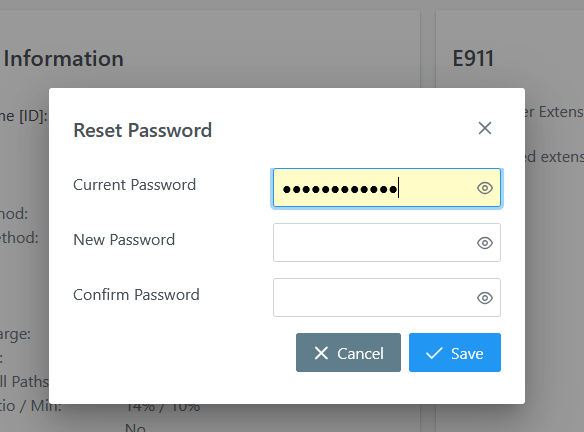Viewport: 584px width, 432px height.
Task: Show the Current Password with eye icon
Action: pos(485,188)
